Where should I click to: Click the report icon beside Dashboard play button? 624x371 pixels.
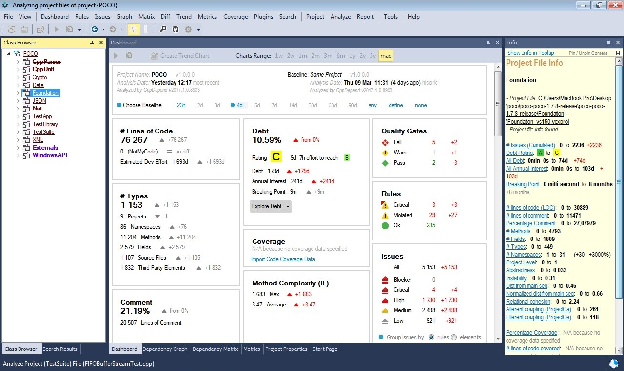[x=129, y=56]
